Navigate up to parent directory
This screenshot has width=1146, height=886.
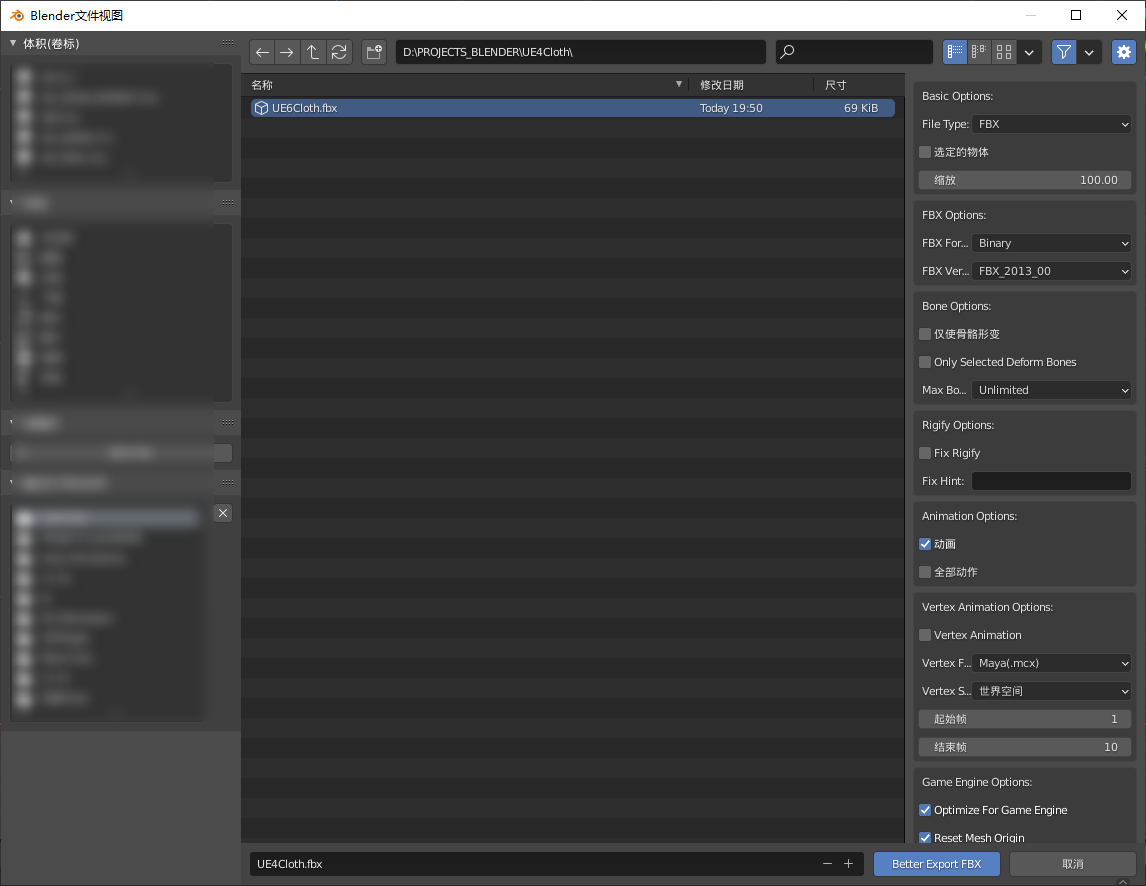point(313,52)
